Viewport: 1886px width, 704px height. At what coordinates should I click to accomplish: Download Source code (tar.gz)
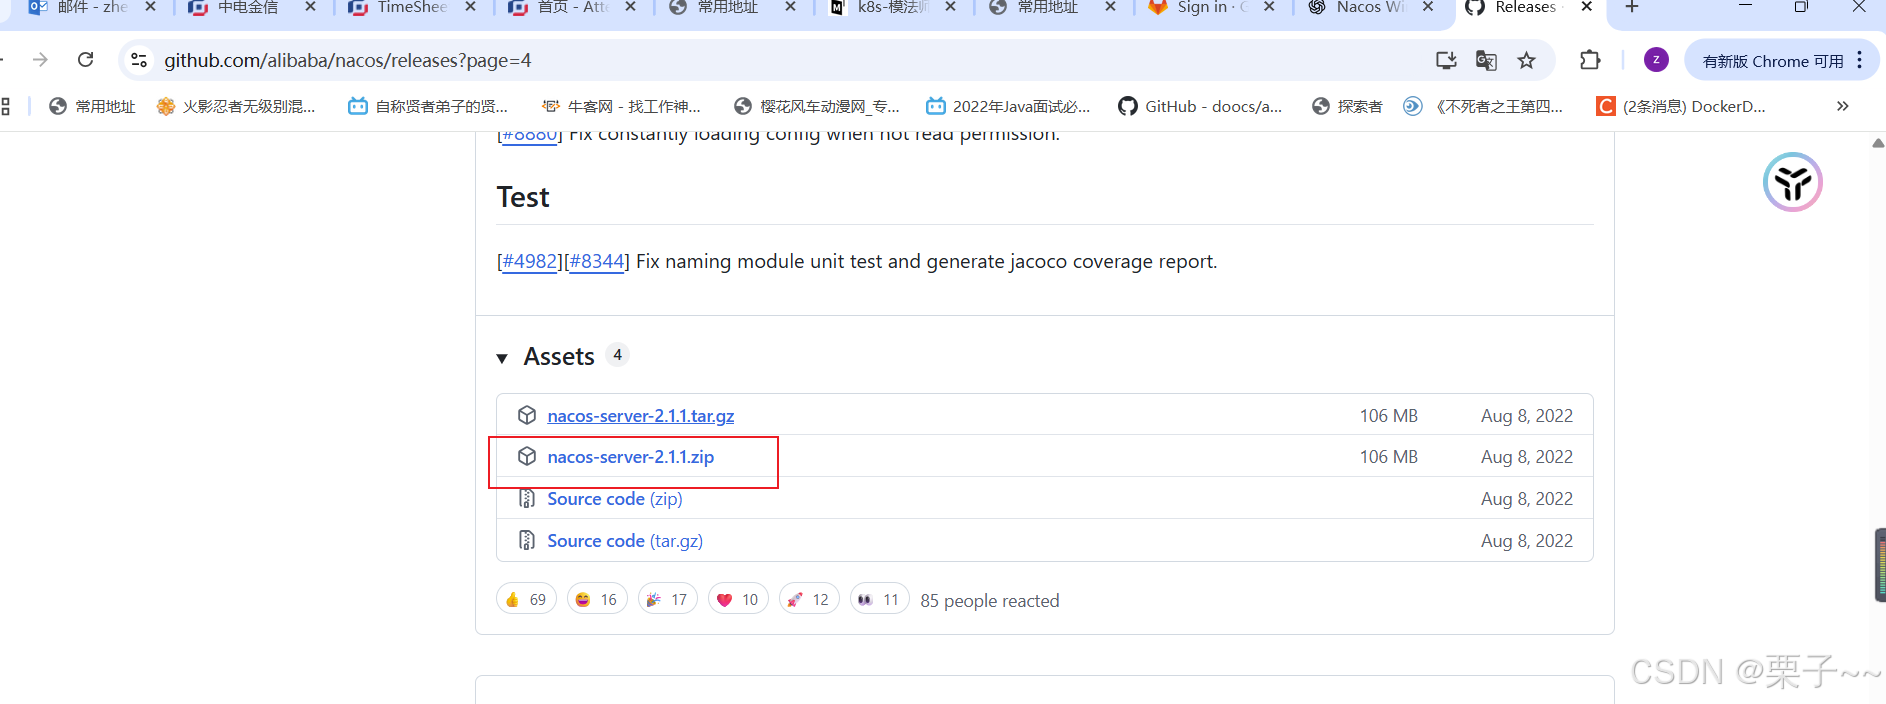point(625,541)
